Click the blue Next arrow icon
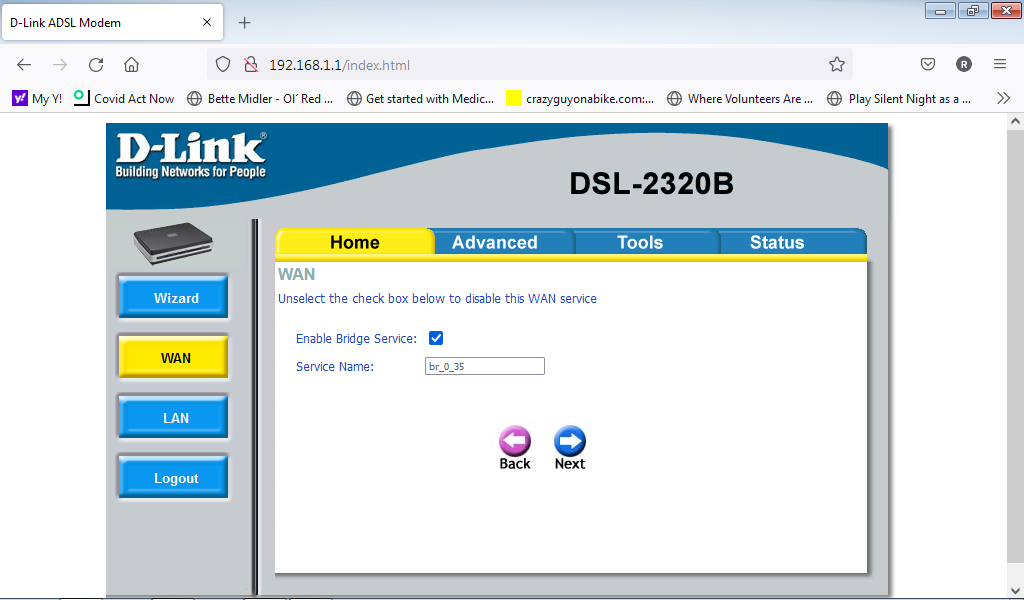Viewport: 1024px width, 600px height. [569, 441]
